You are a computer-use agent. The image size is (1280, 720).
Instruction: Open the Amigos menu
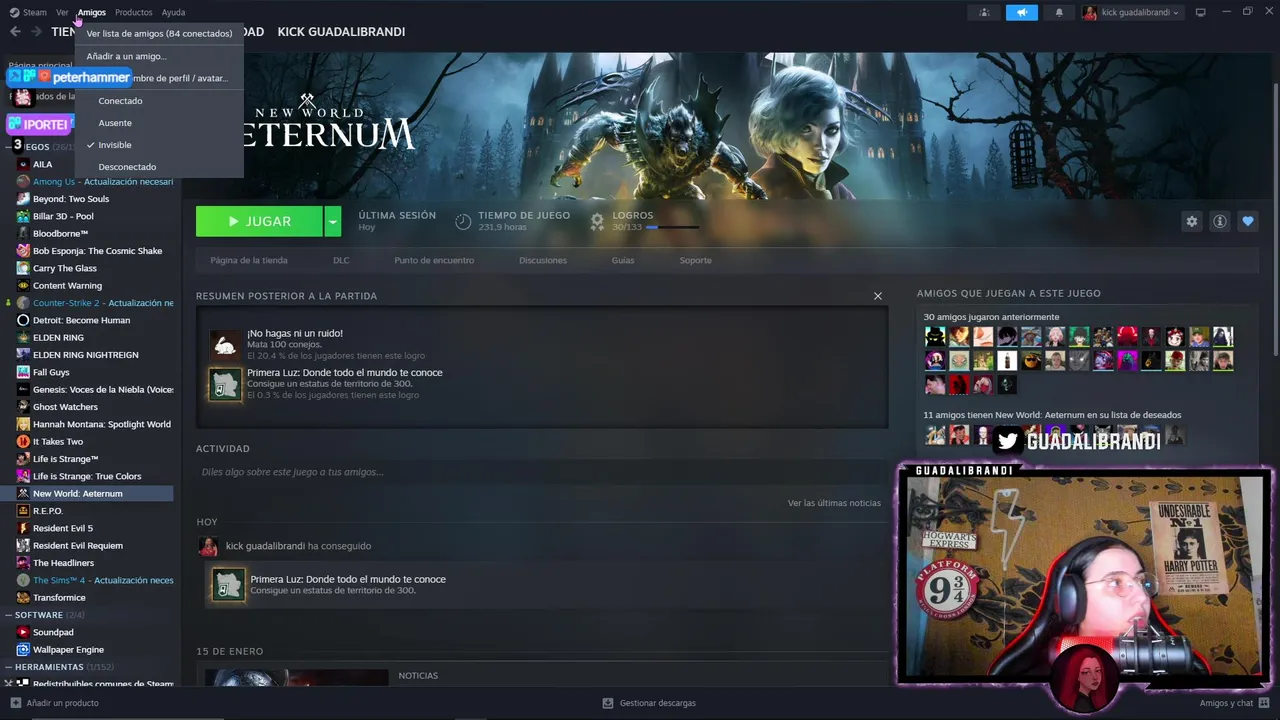91,12
